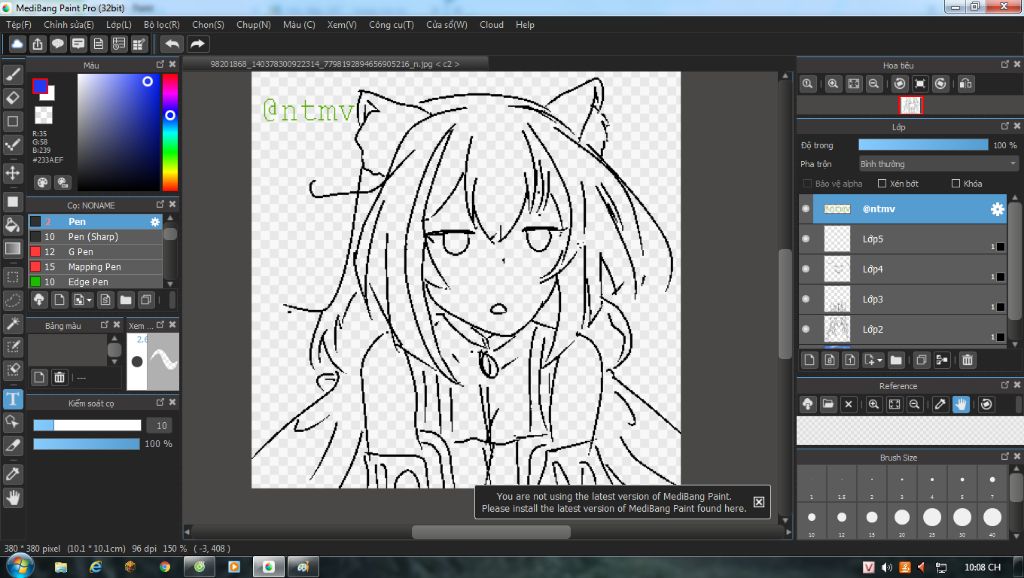This screenshot has height=578, width=1024.
Task: Zoom in using the Navigator panel
Action: 833,84
